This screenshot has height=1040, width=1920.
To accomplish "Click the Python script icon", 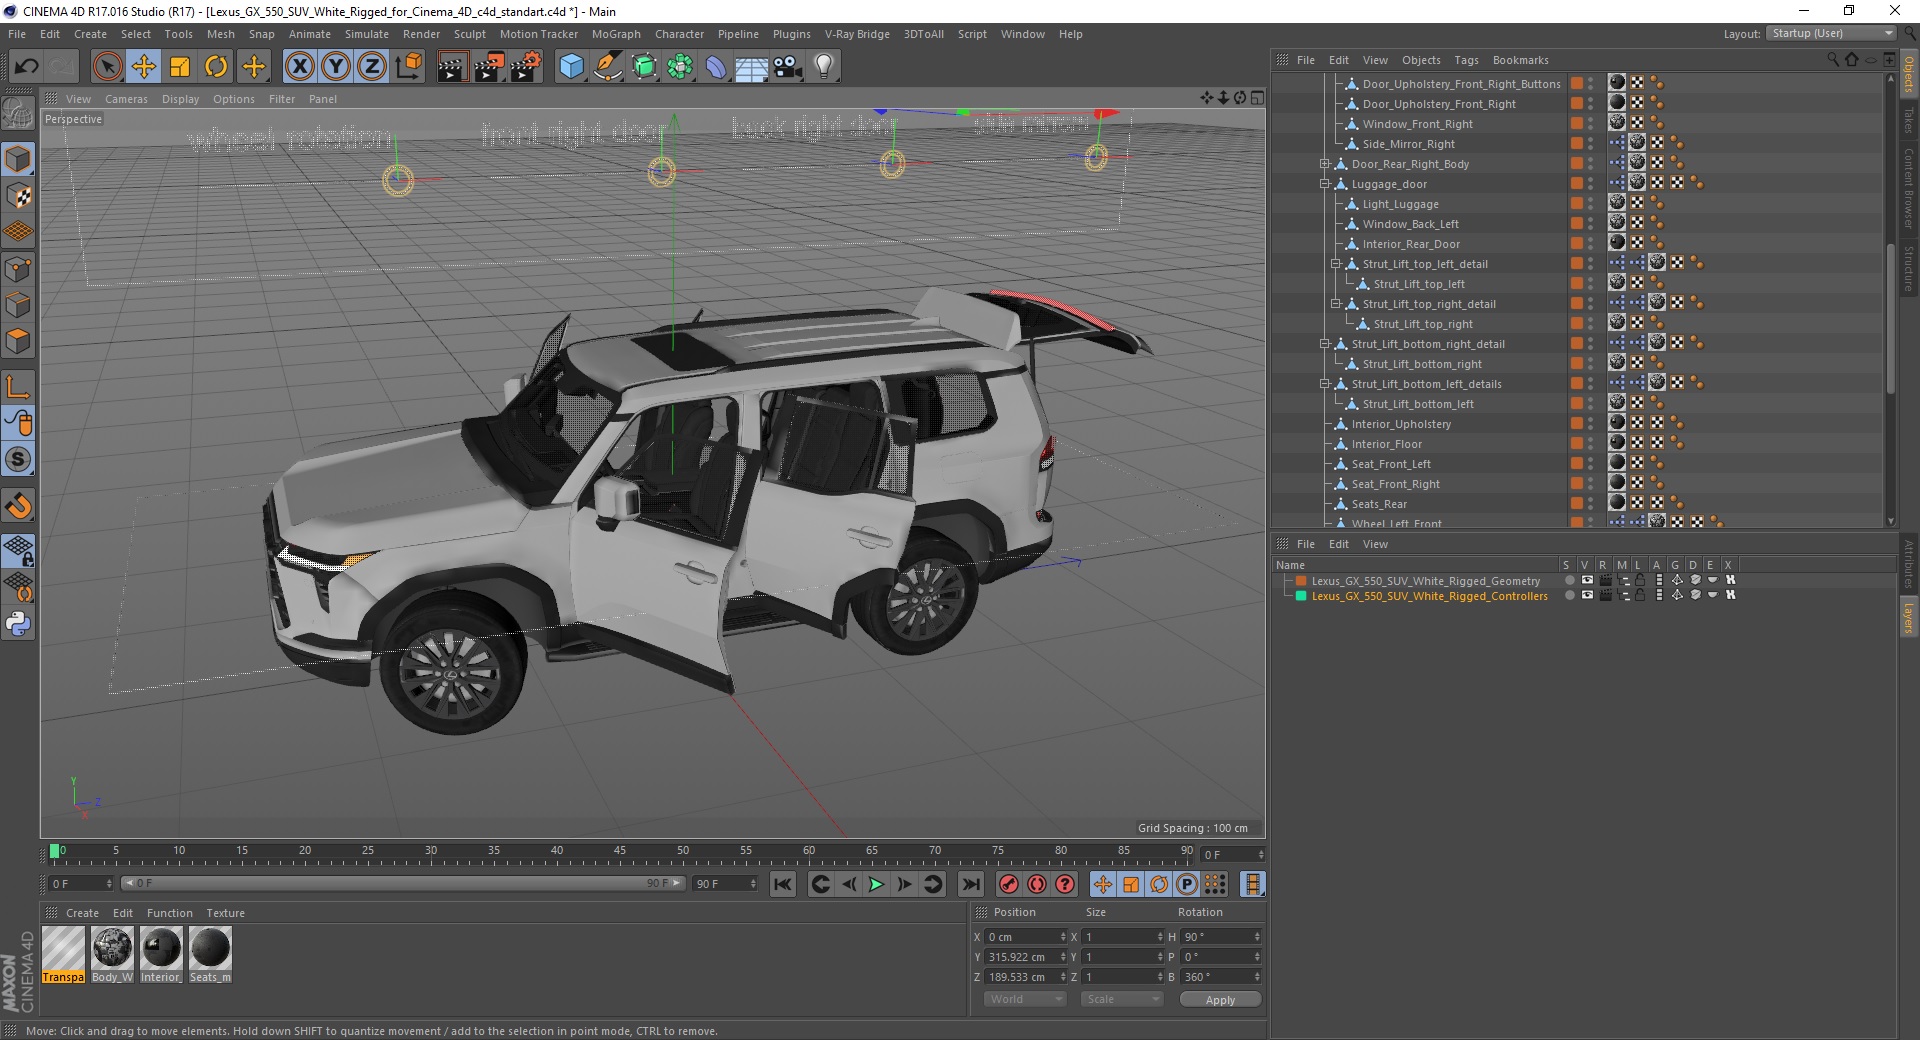I will point(18,624).
